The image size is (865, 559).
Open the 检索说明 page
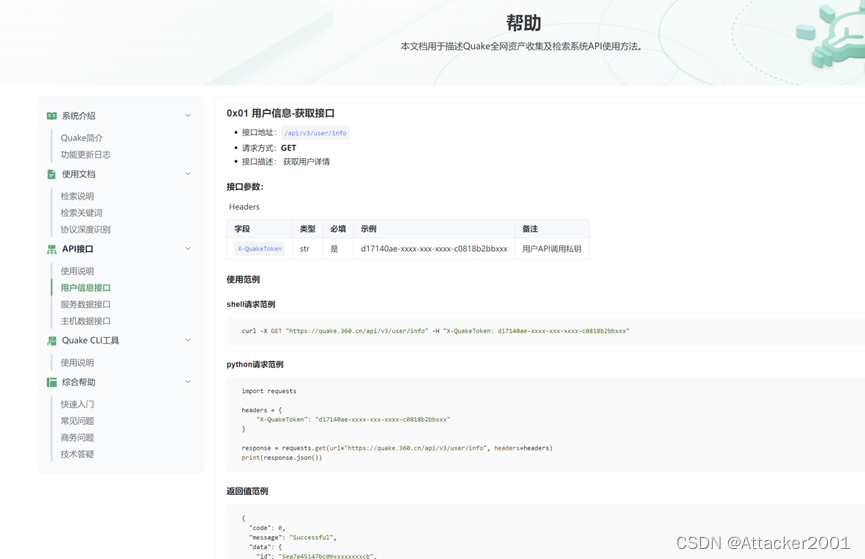tap(77, 196)
